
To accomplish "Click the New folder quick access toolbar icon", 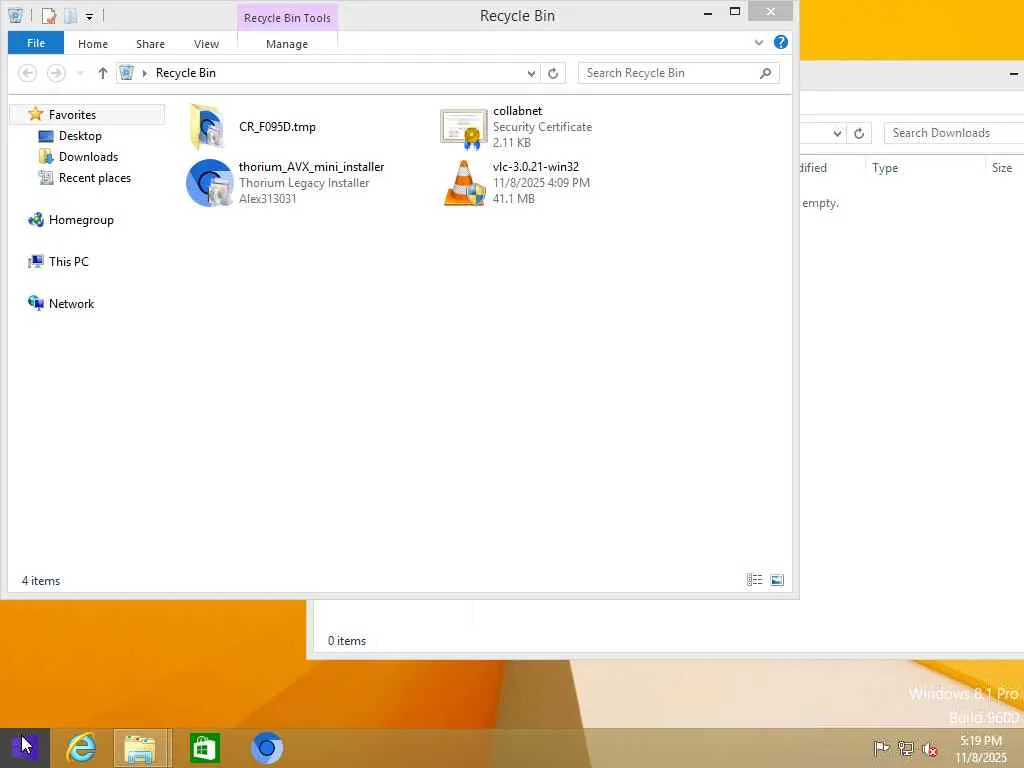I will 71,16.
